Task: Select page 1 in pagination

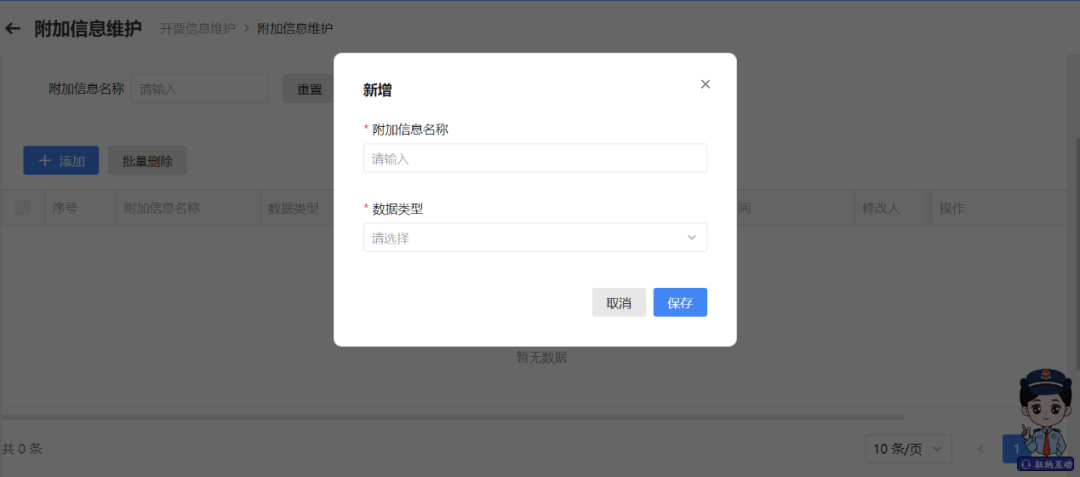Action: [1015, 449]
